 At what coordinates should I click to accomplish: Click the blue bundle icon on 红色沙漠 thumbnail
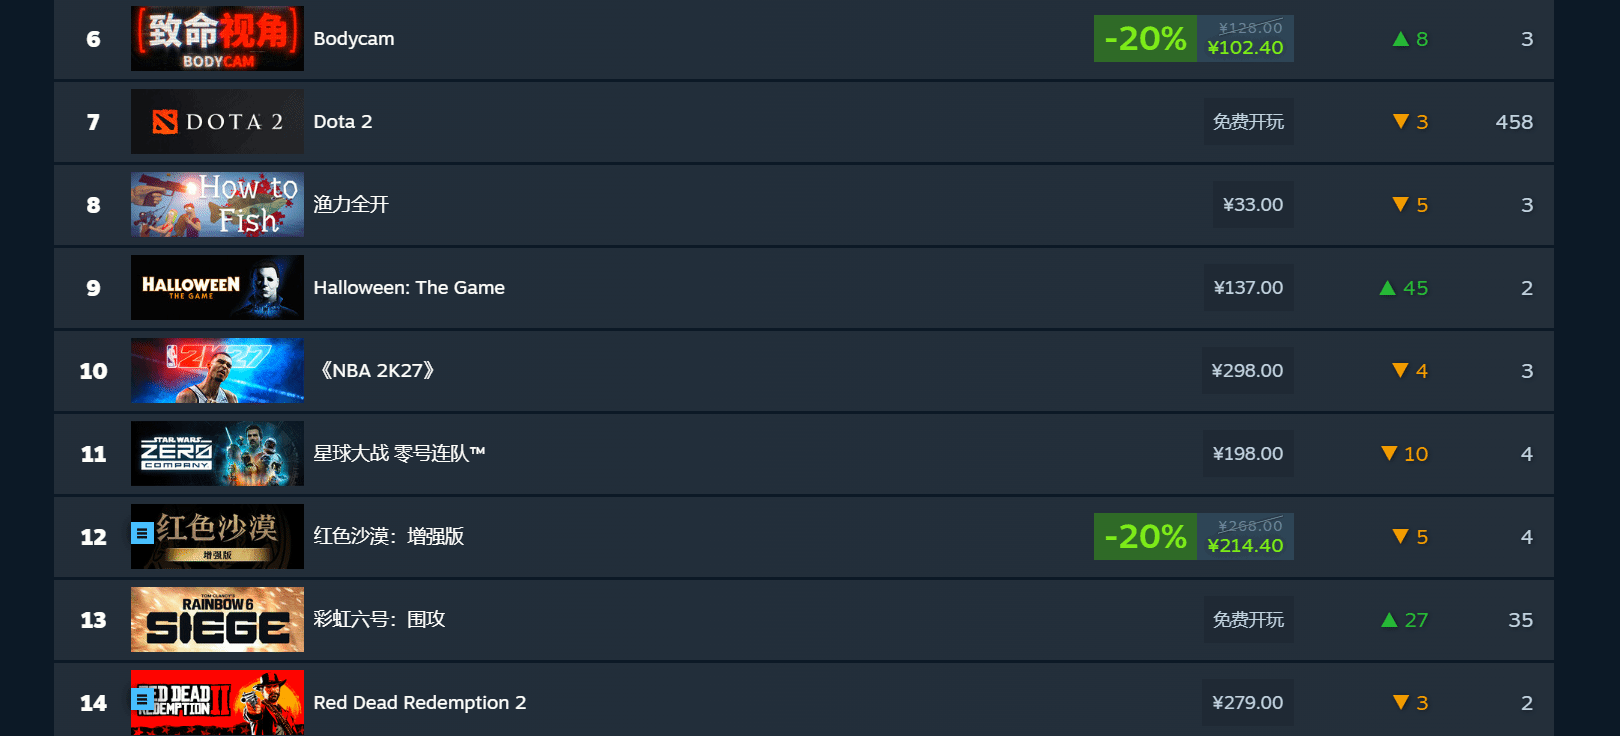[x=142, y=533]
